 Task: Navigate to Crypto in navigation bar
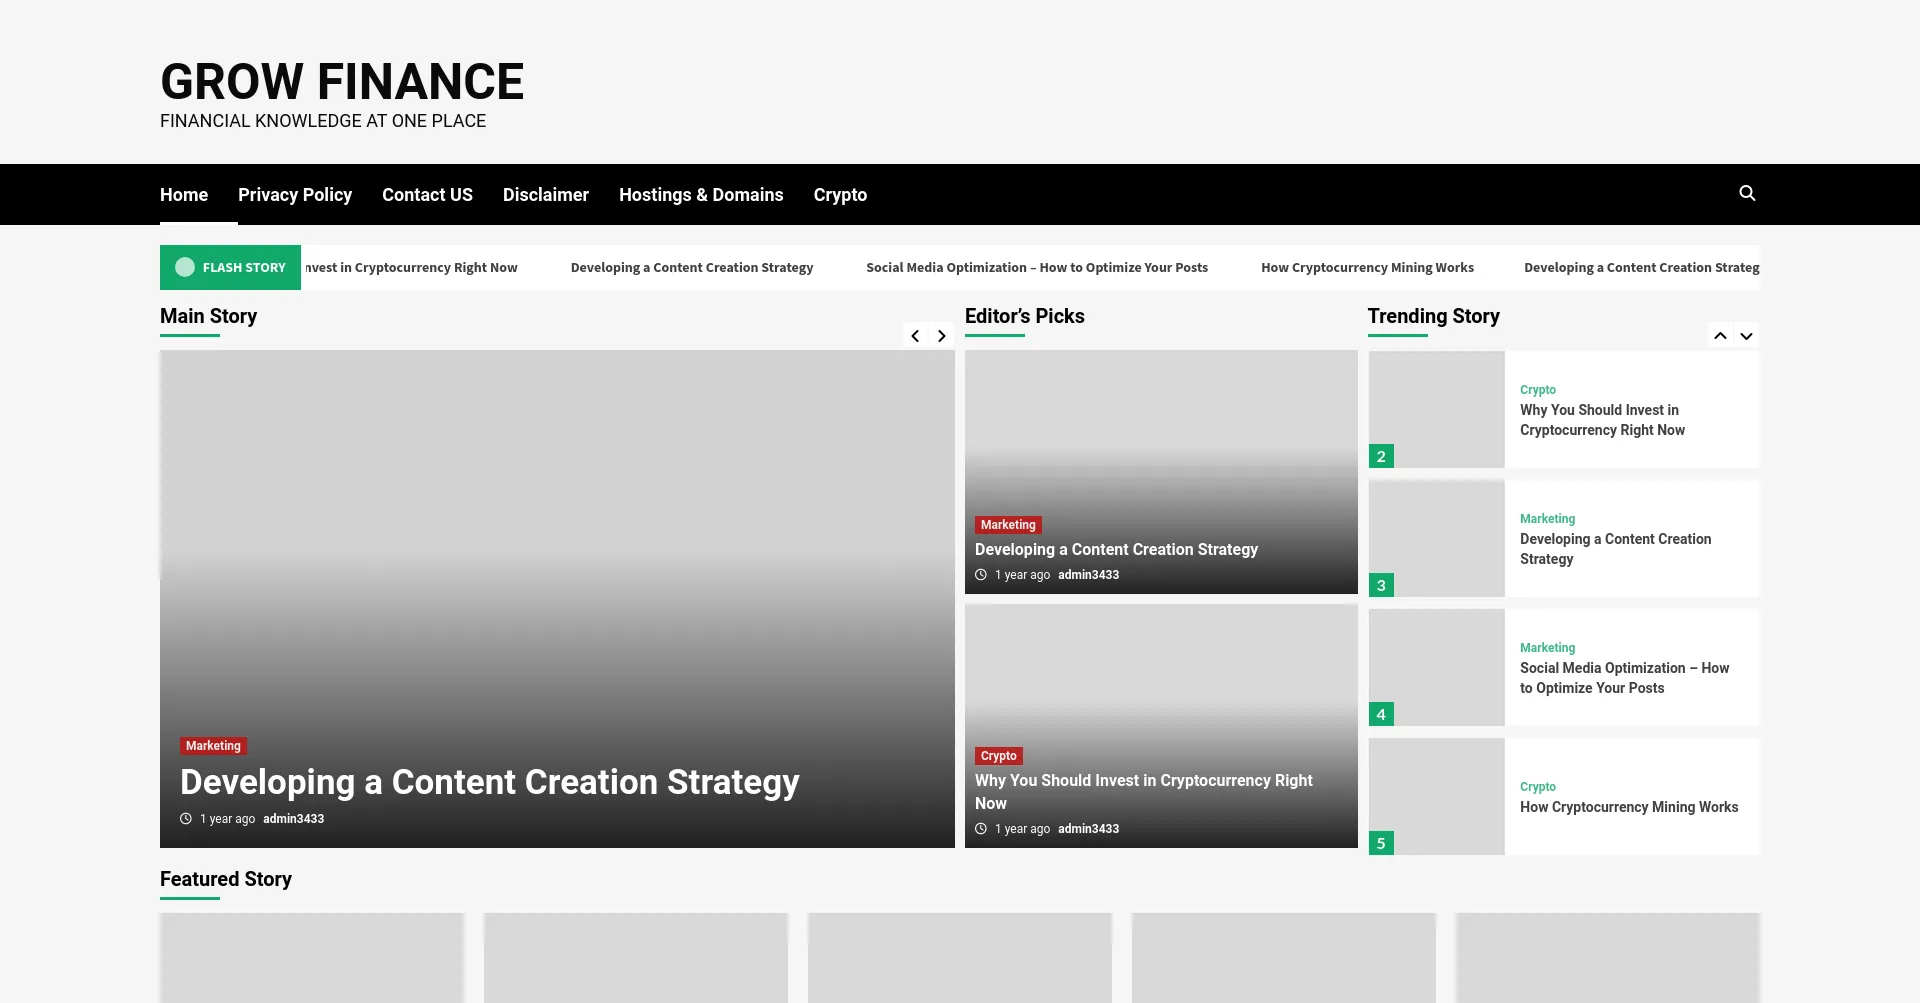point(840,195)
